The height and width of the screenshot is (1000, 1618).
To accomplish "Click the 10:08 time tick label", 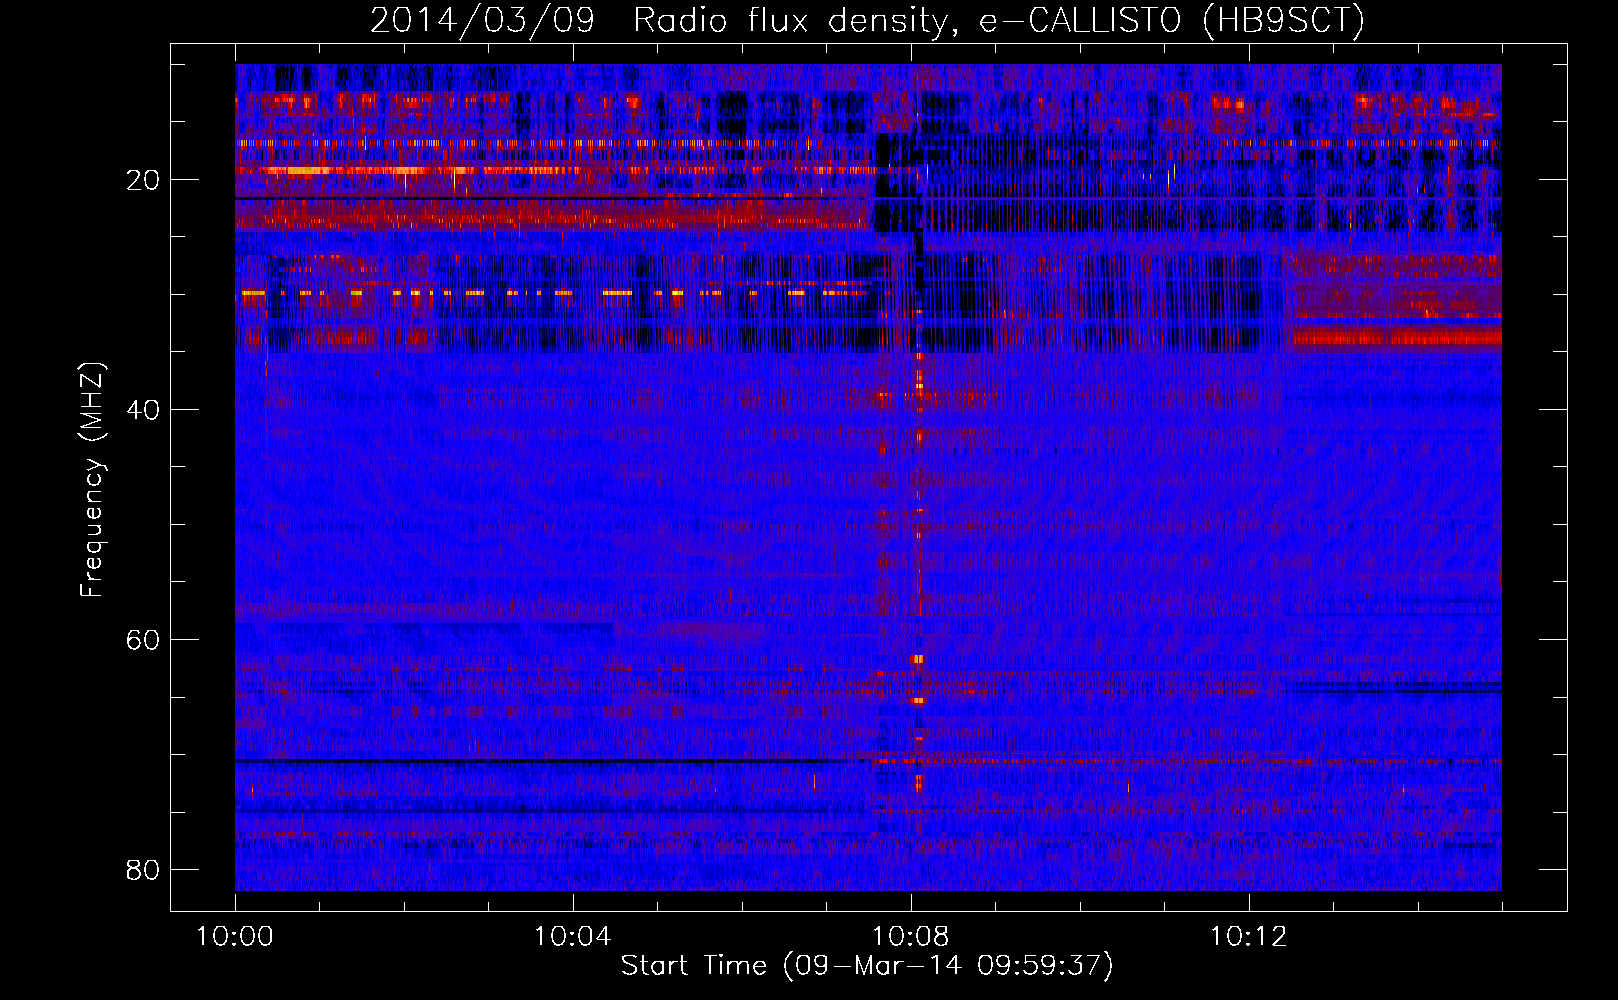I will pos(910,936).
